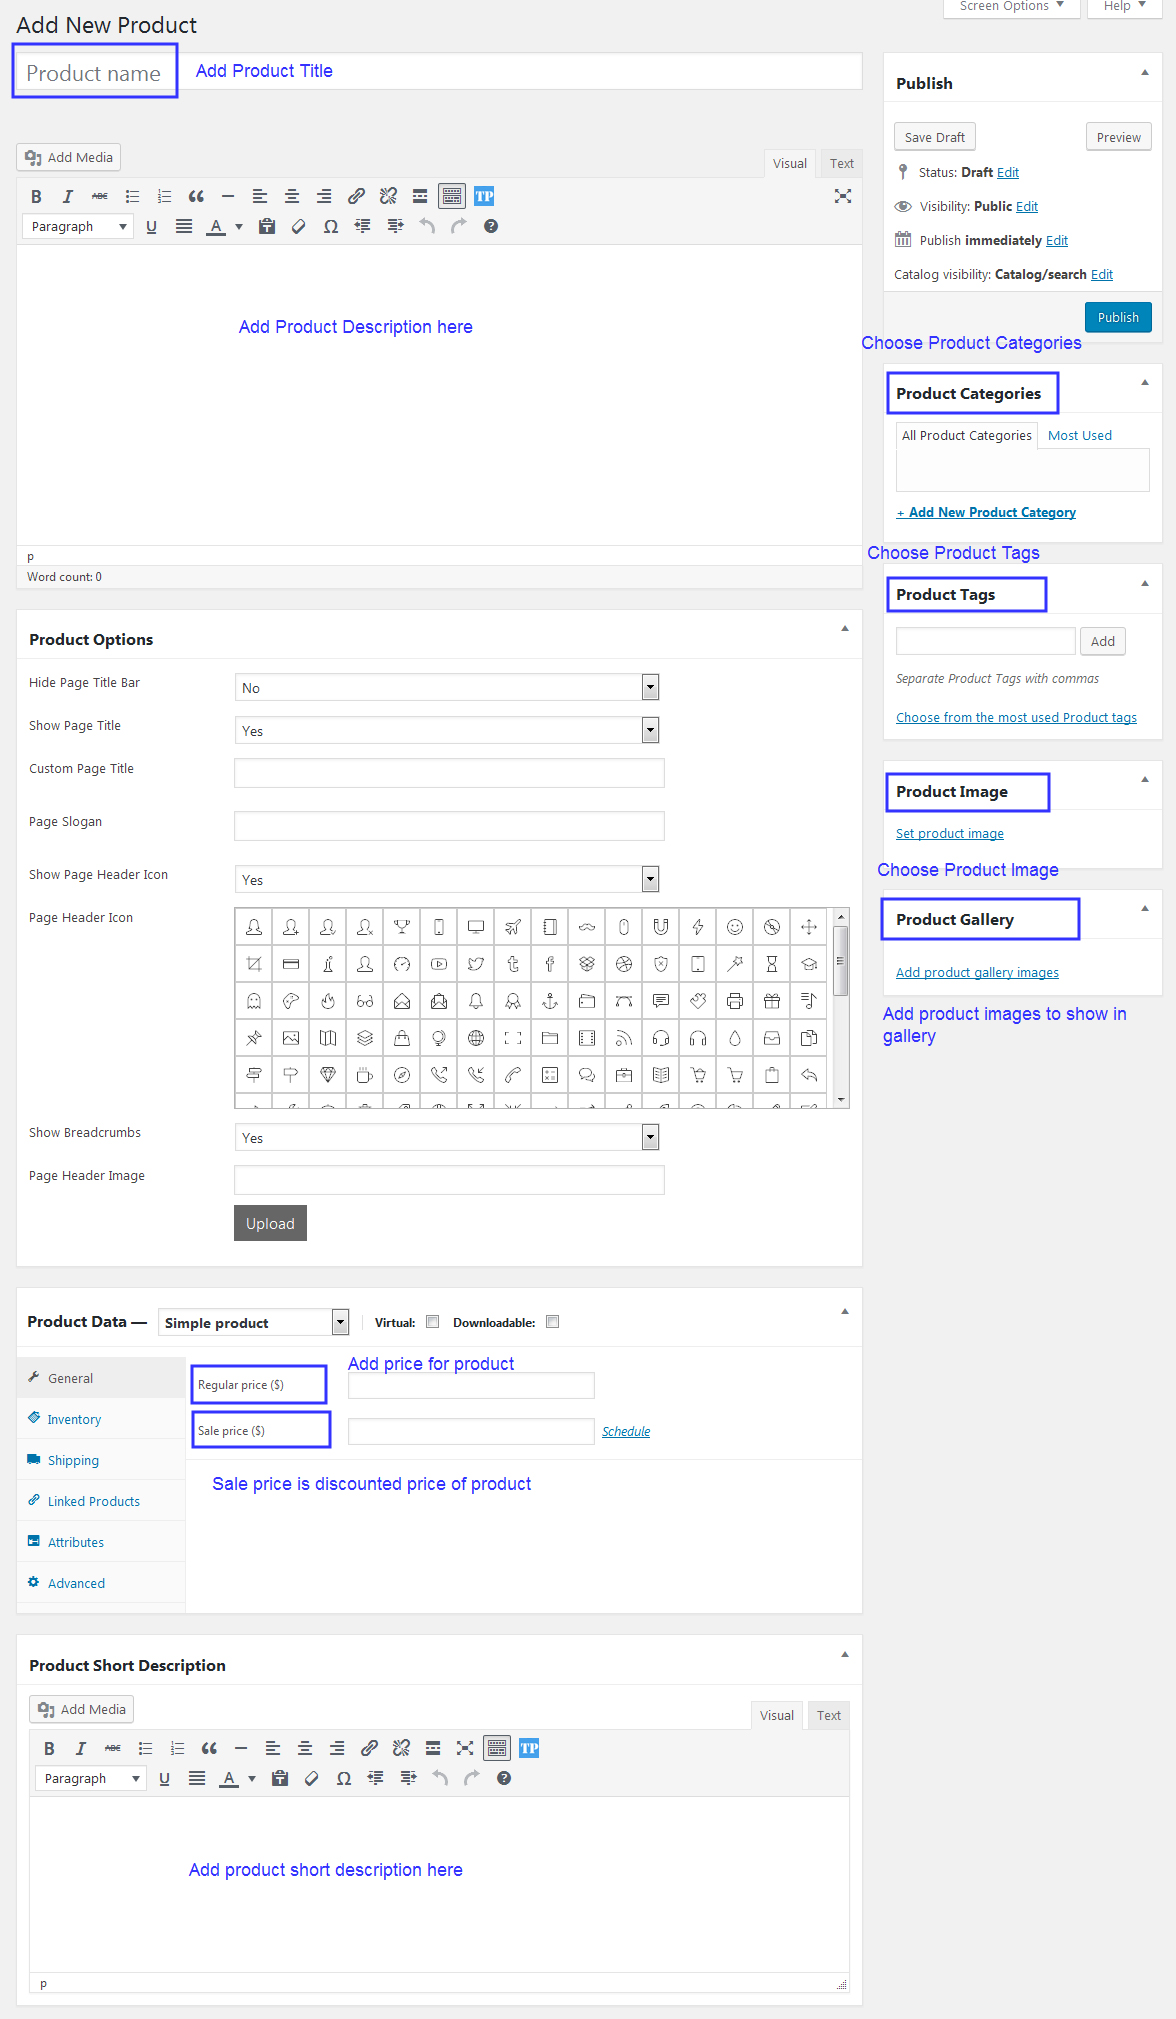Select the trophy icon in Page Header Icon grid
1176x2019 pixels.
click(x=402, y=927)
